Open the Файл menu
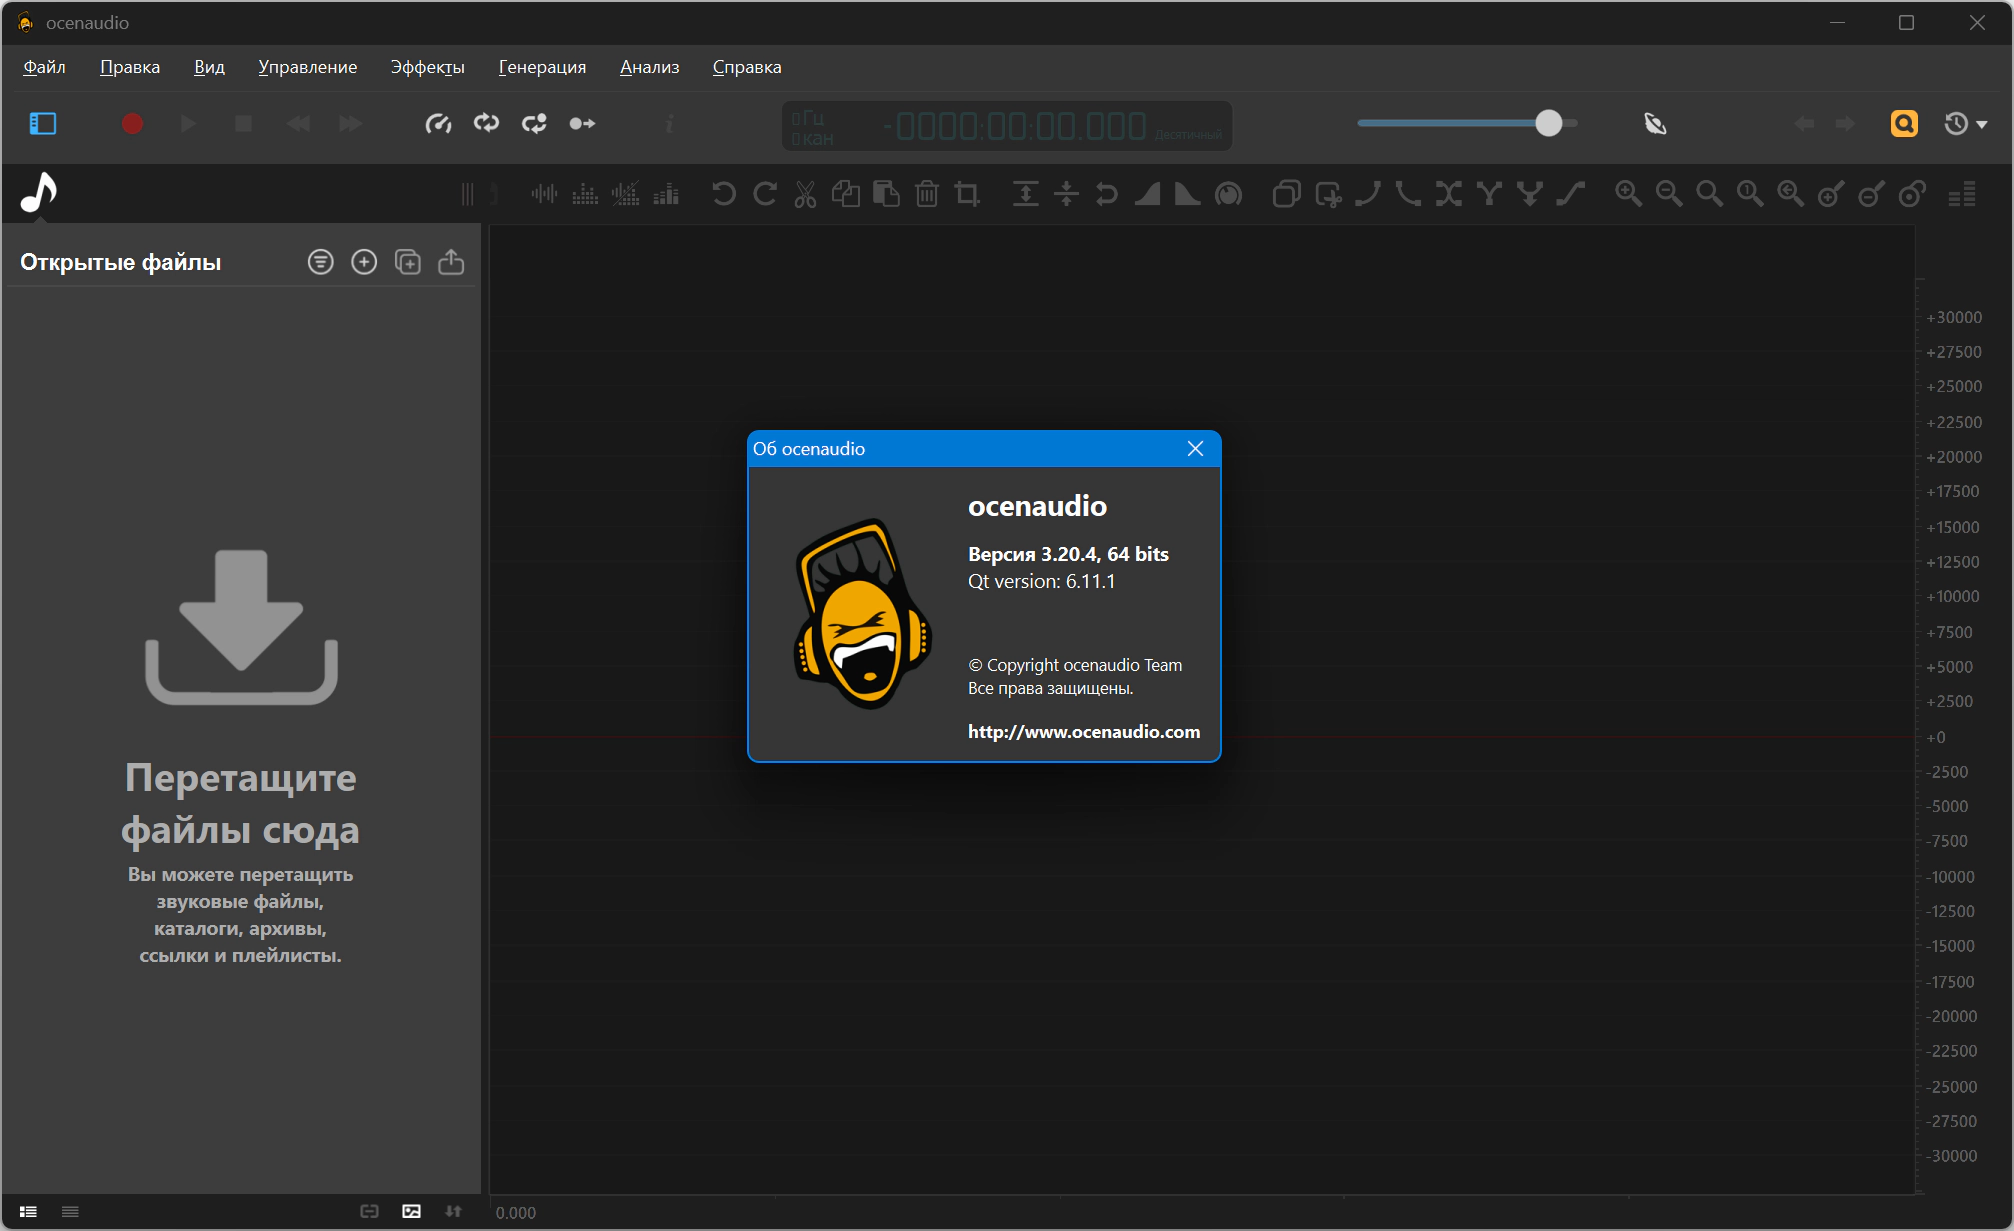2014x1231 pixels. pos(44,67)
